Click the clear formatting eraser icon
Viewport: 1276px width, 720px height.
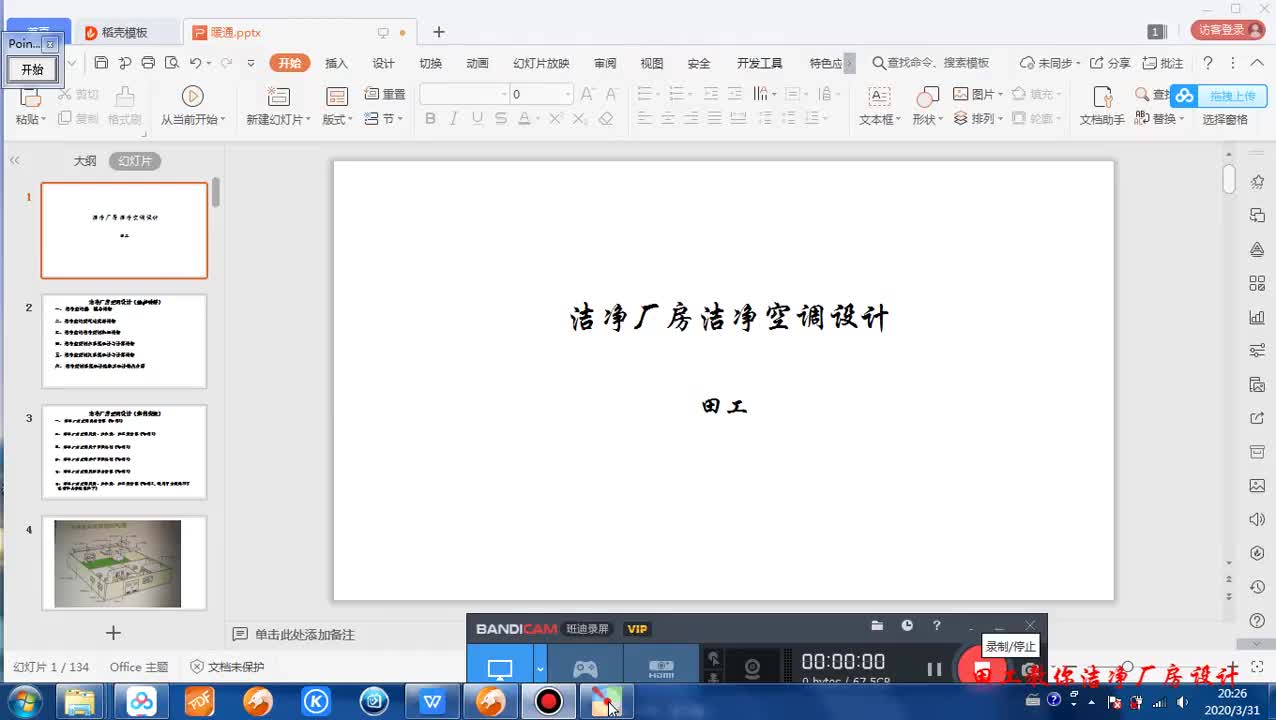click(605, 118)
